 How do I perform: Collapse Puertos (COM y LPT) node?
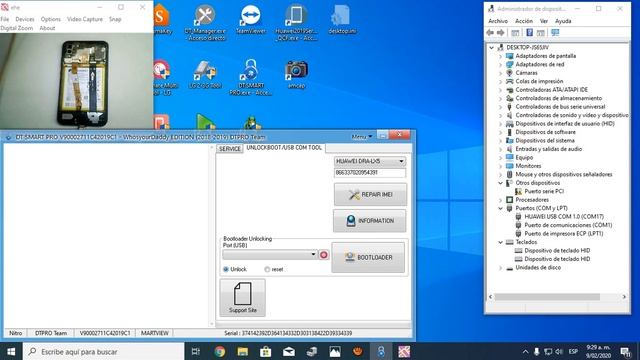500,208
